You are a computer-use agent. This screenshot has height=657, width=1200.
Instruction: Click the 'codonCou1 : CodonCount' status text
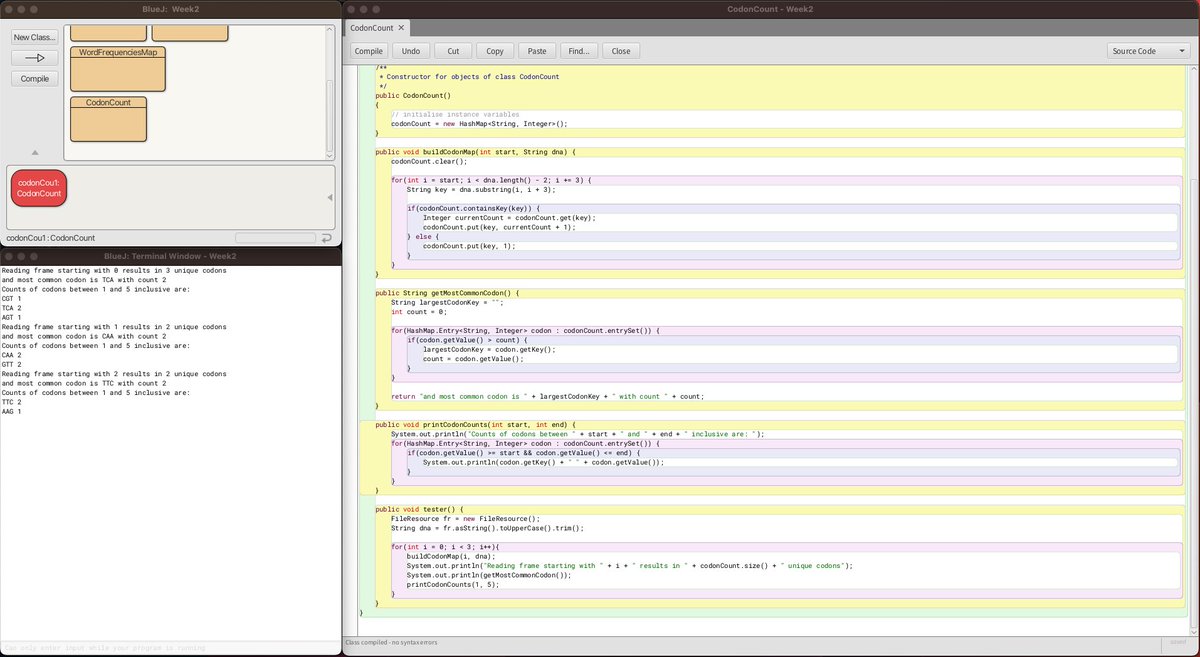(51, 238)
